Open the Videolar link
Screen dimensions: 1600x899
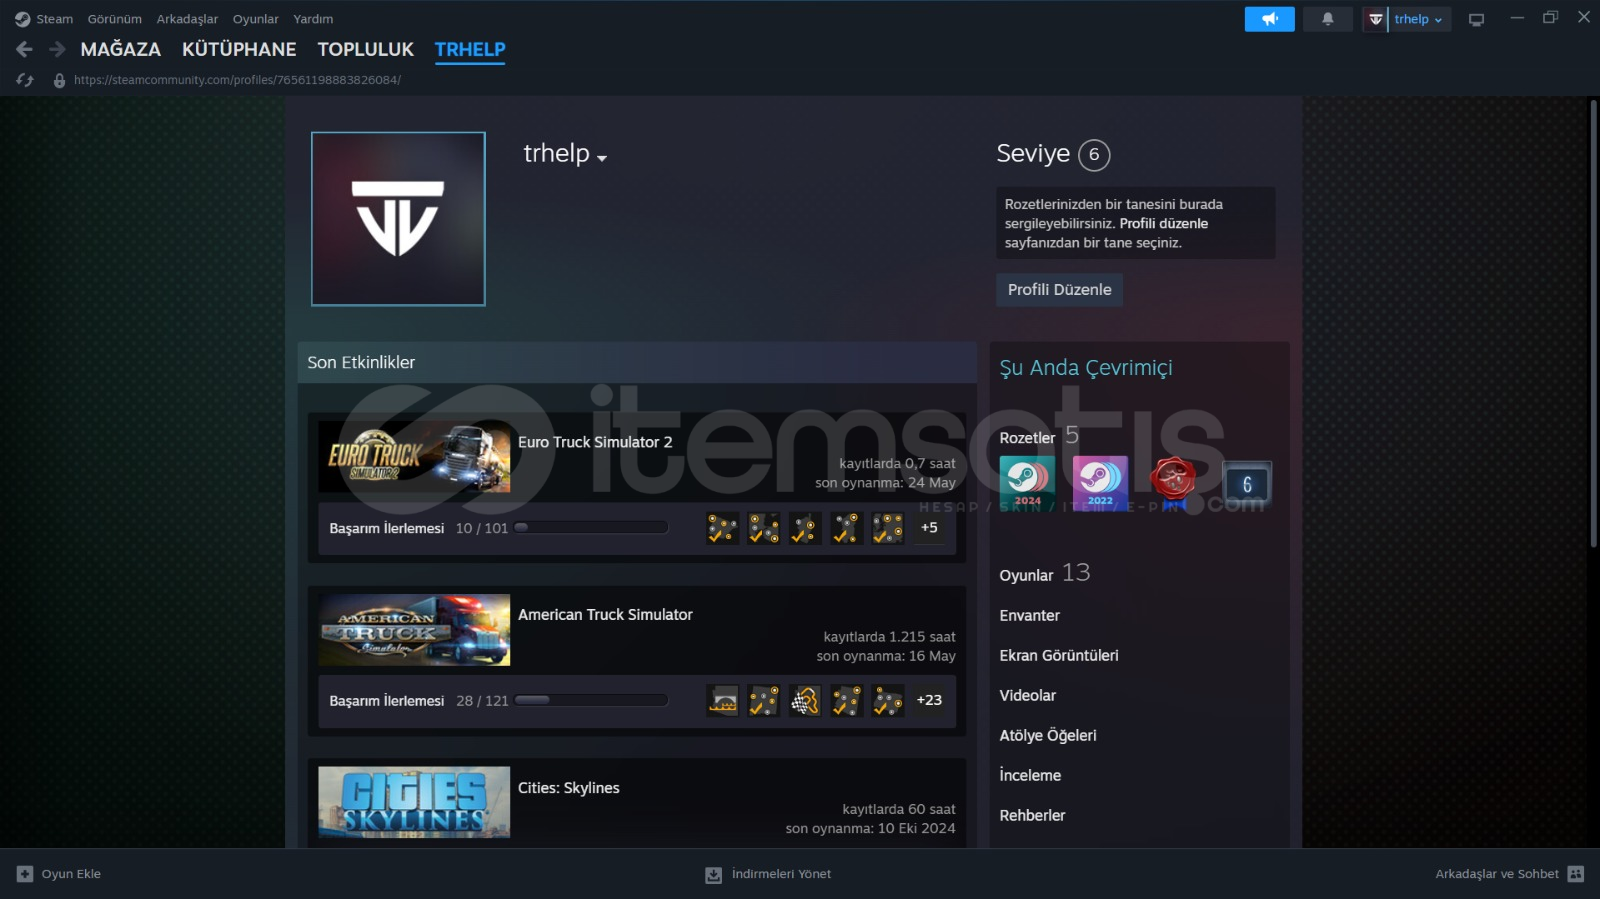point(1028,696)
